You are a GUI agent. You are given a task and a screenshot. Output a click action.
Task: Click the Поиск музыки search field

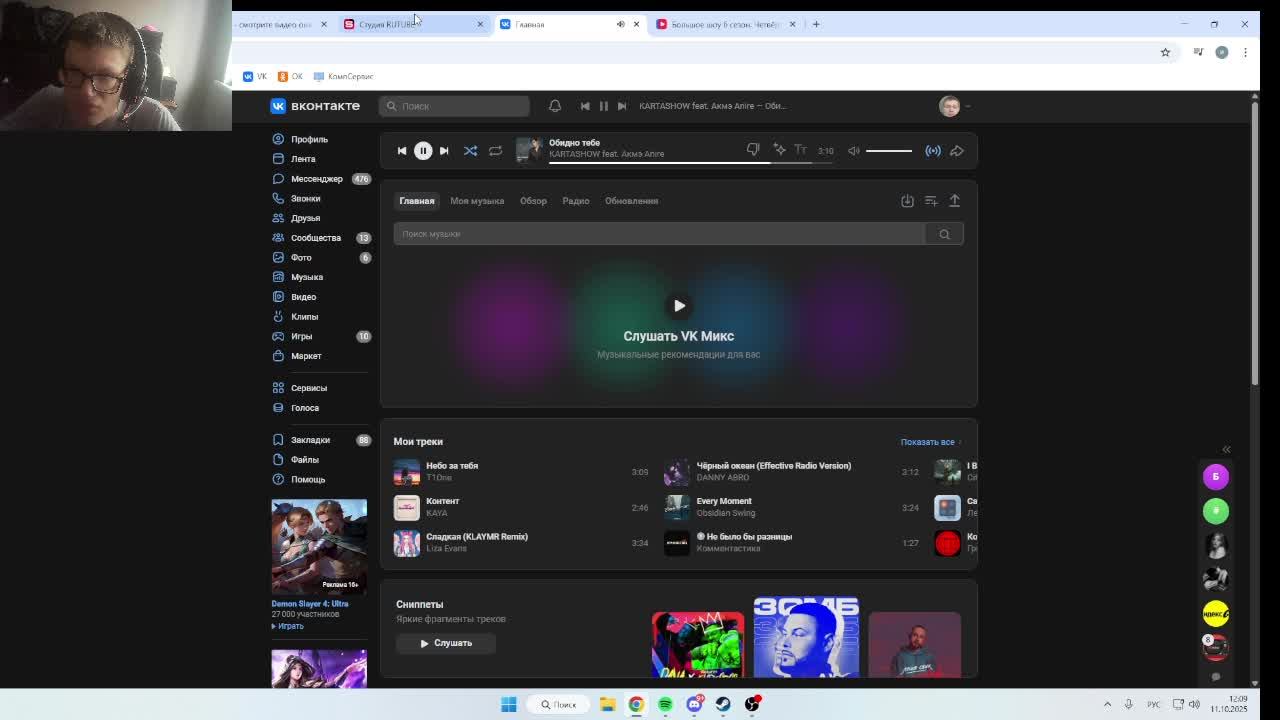[x=659, y=234]
